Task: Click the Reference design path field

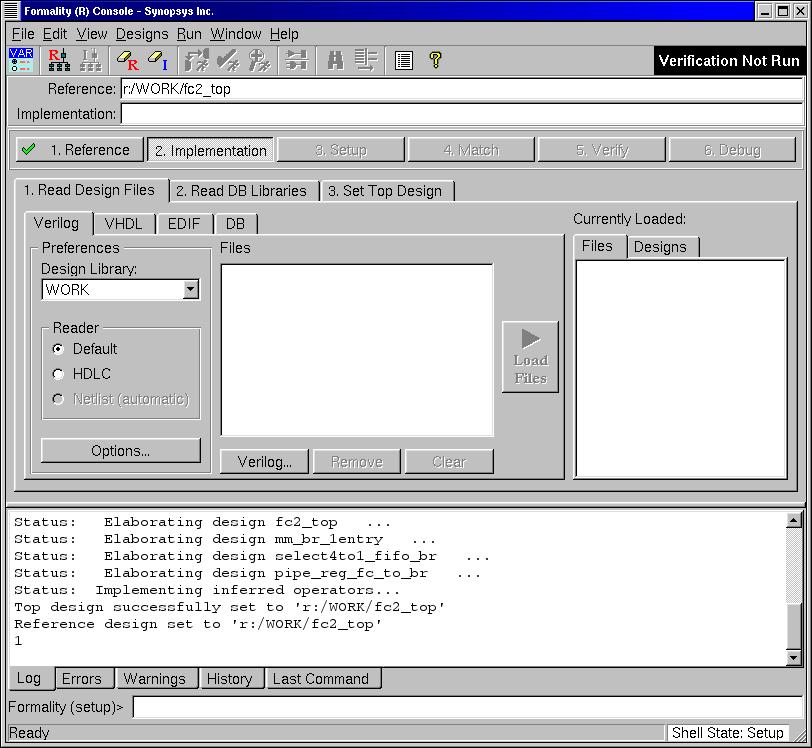Action: 462,89
